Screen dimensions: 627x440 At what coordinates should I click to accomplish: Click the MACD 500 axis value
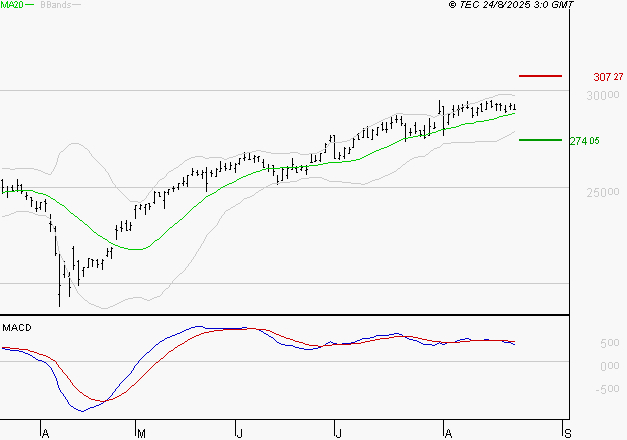click(610, 343)
